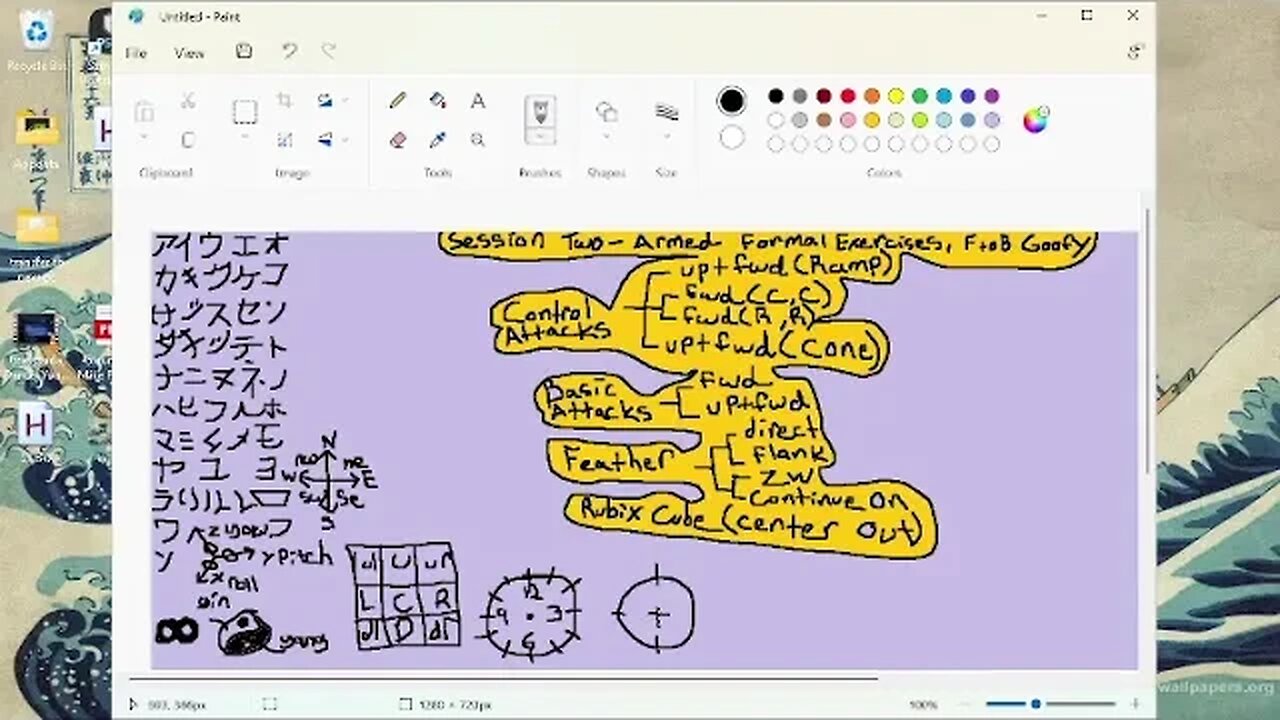
Task: Pick the red palette swatch
Action: pyautogui.click(x=848, y=96)
